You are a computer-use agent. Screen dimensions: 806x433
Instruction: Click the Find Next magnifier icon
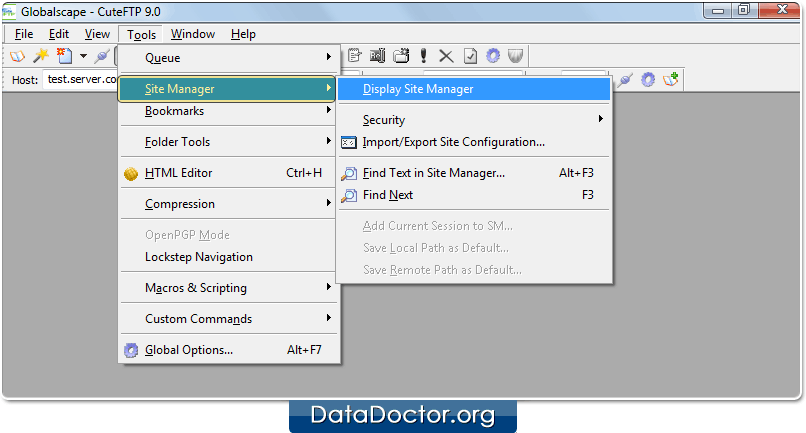point(349,195)
